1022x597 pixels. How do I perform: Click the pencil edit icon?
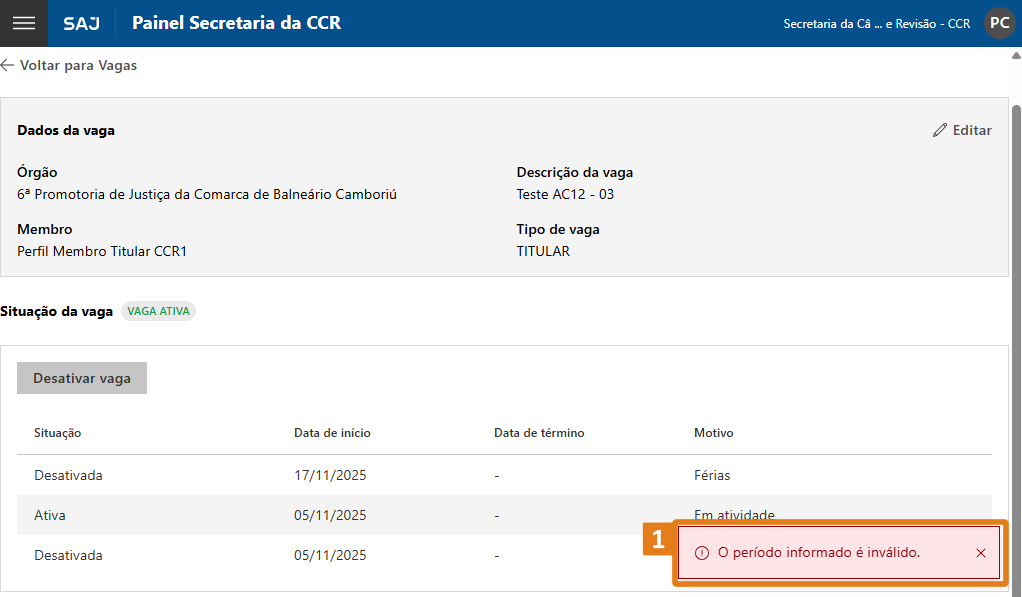tap(939, 130)
